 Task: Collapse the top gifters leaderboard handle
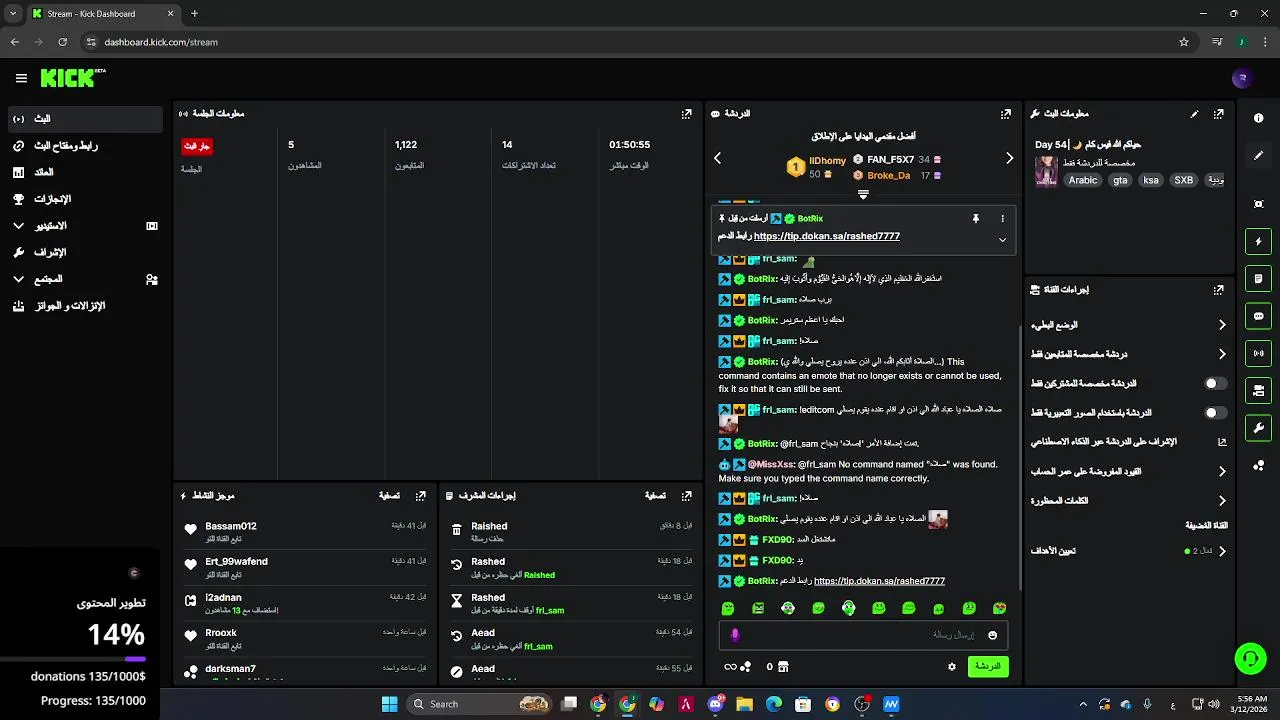pos(863,195)
